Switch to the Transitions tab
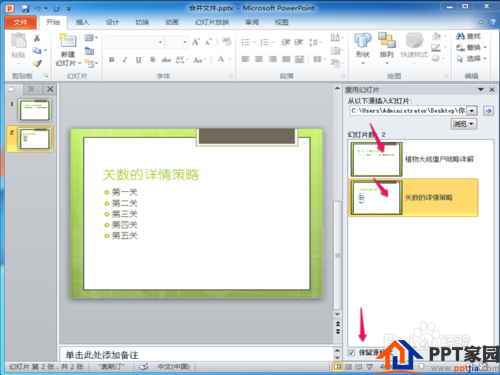The image size is (500, 375). click(142, 22)
